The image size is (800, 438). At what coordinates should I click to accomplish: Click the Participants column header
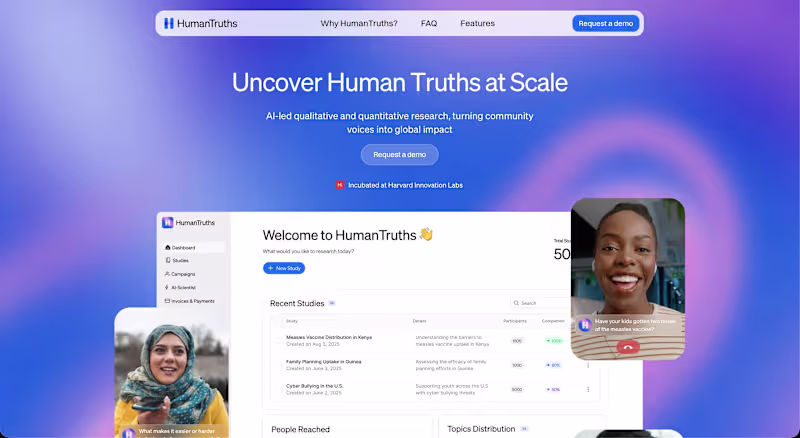[515, 321]
